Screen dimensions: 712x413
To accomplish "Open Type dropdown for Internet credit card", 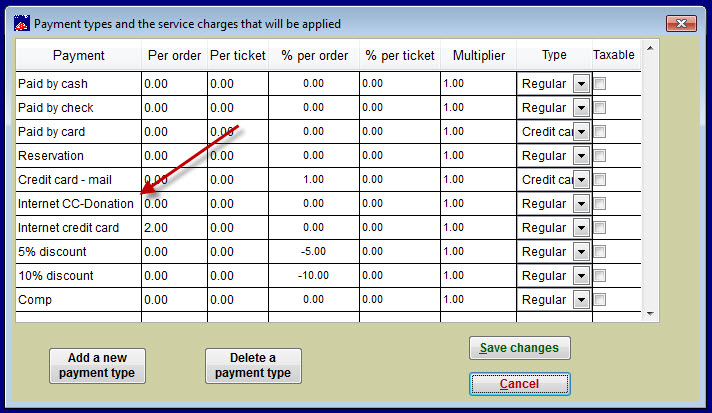I will coord(581,228).
